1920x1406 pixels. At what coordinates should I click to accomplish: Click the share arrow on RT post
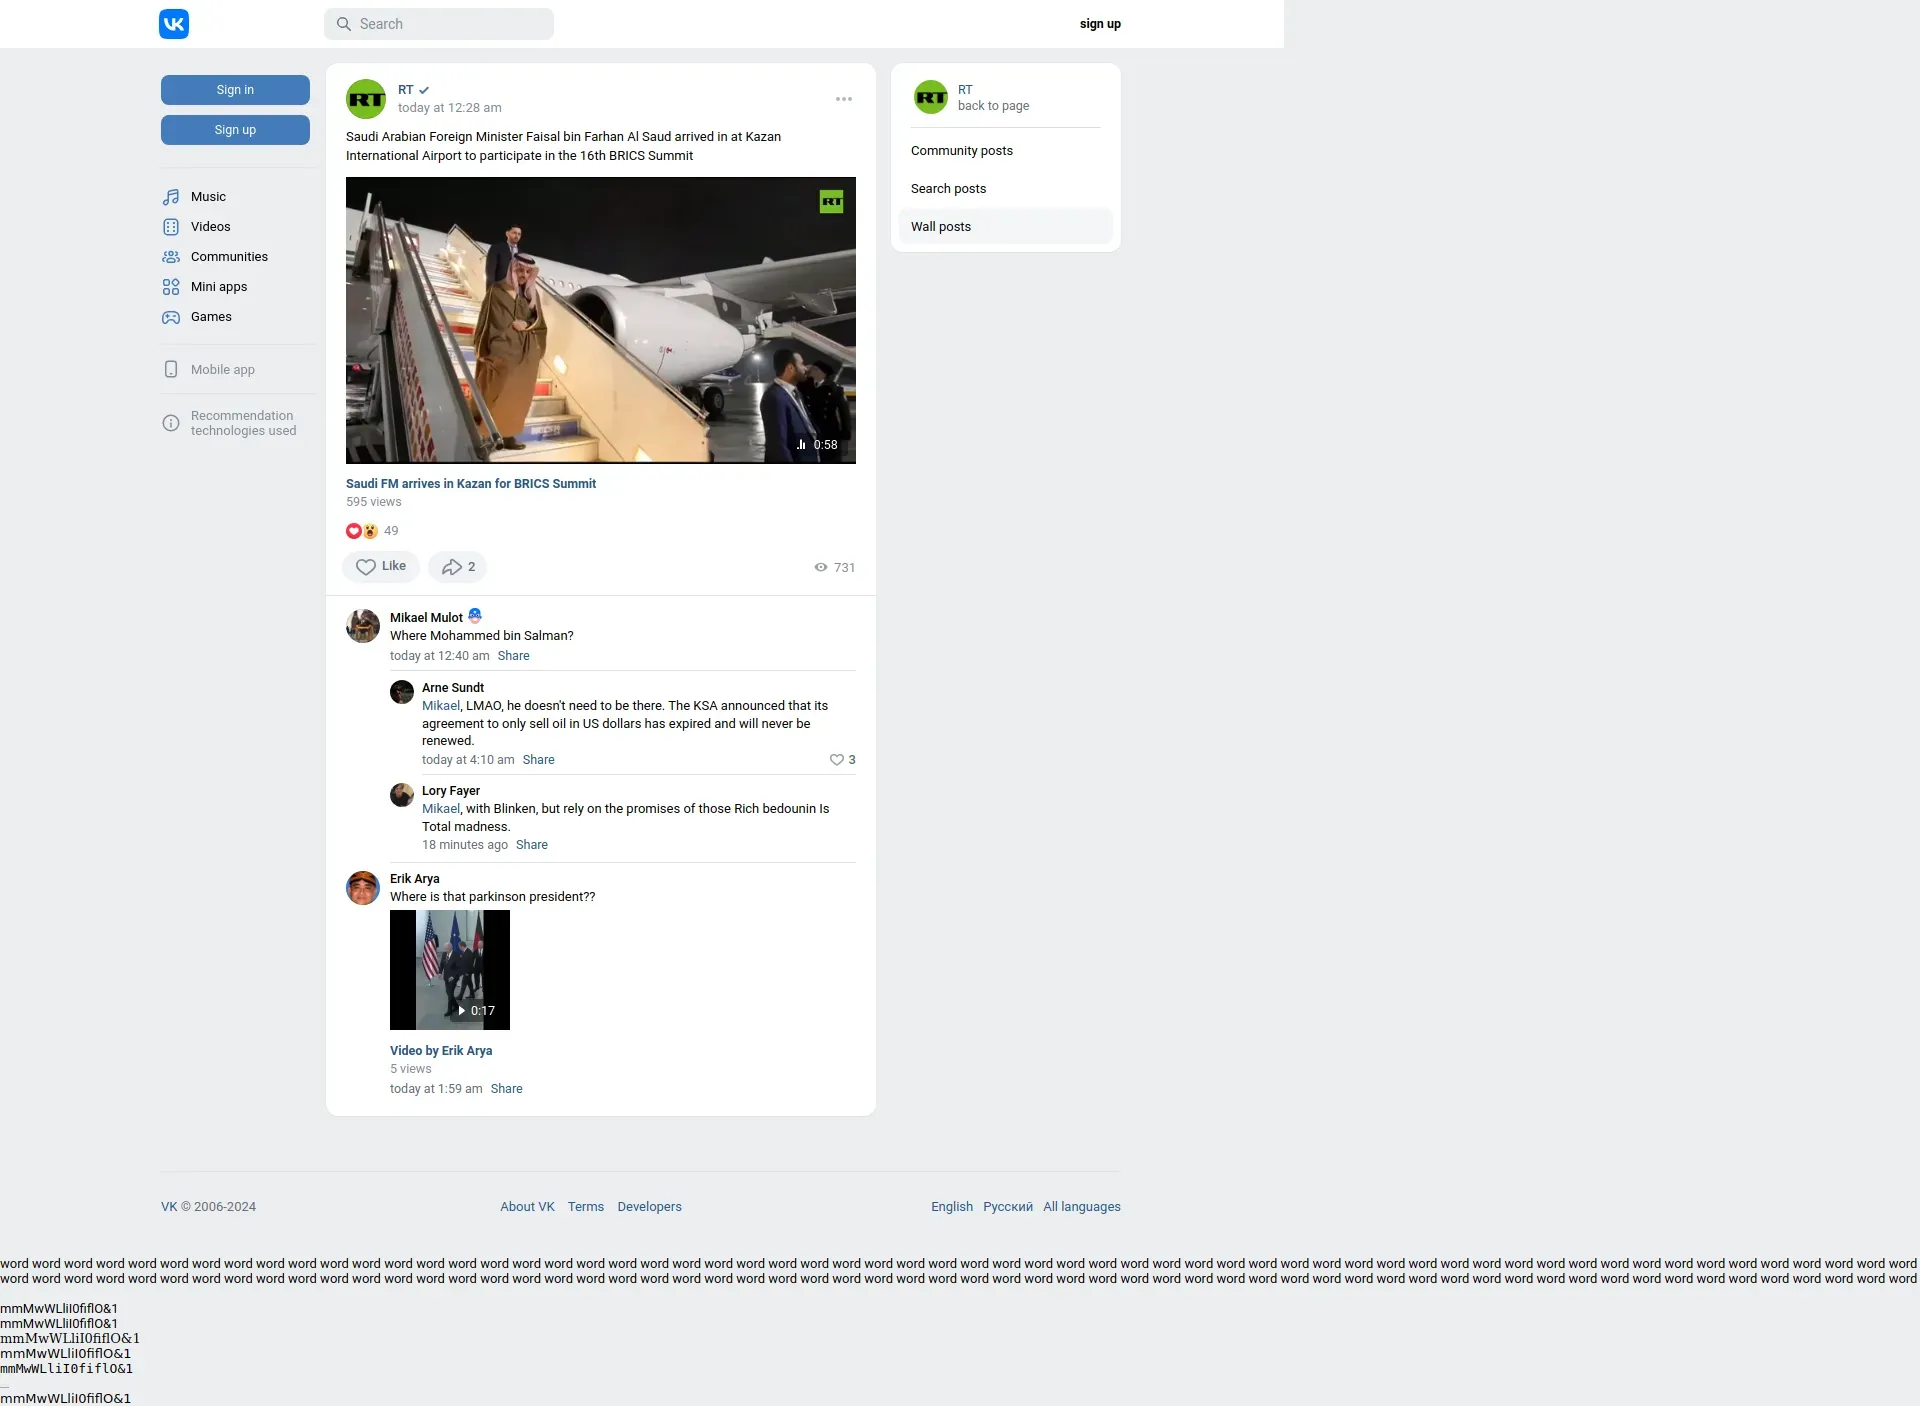457,567
